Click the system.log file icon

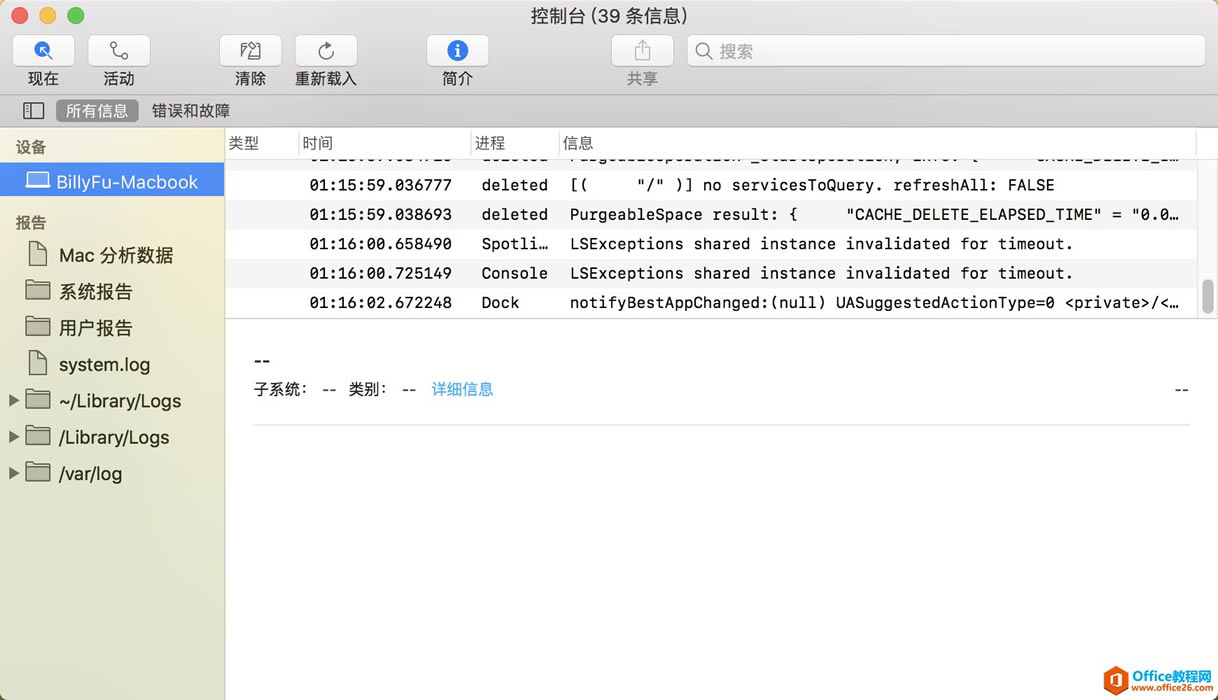click(38, 362)
